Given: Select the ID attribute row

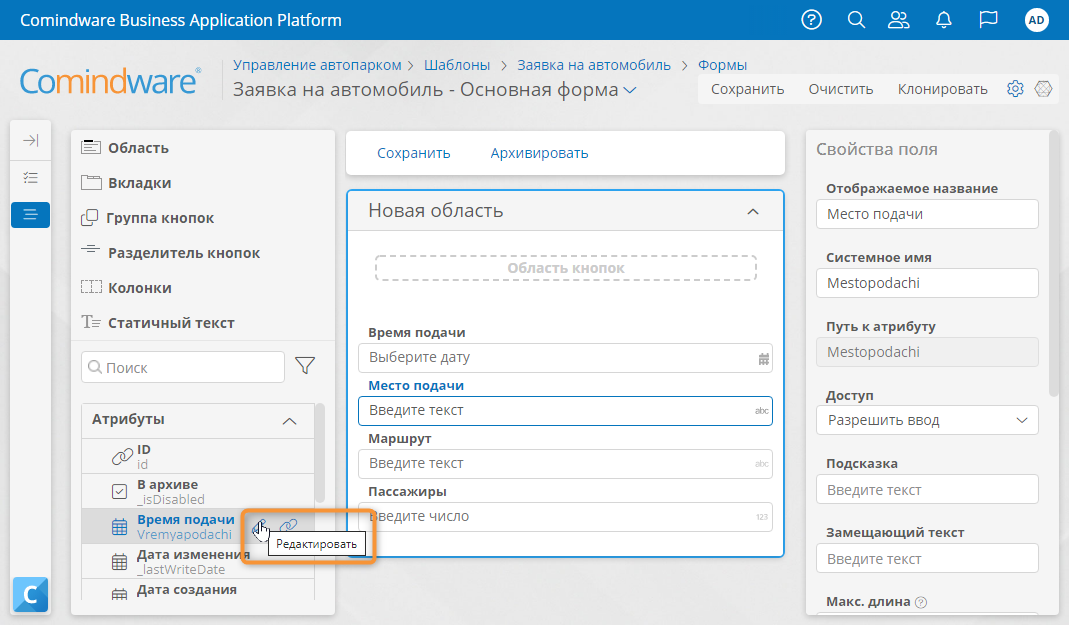Looking at the screenshot, I should click(198, 456).
